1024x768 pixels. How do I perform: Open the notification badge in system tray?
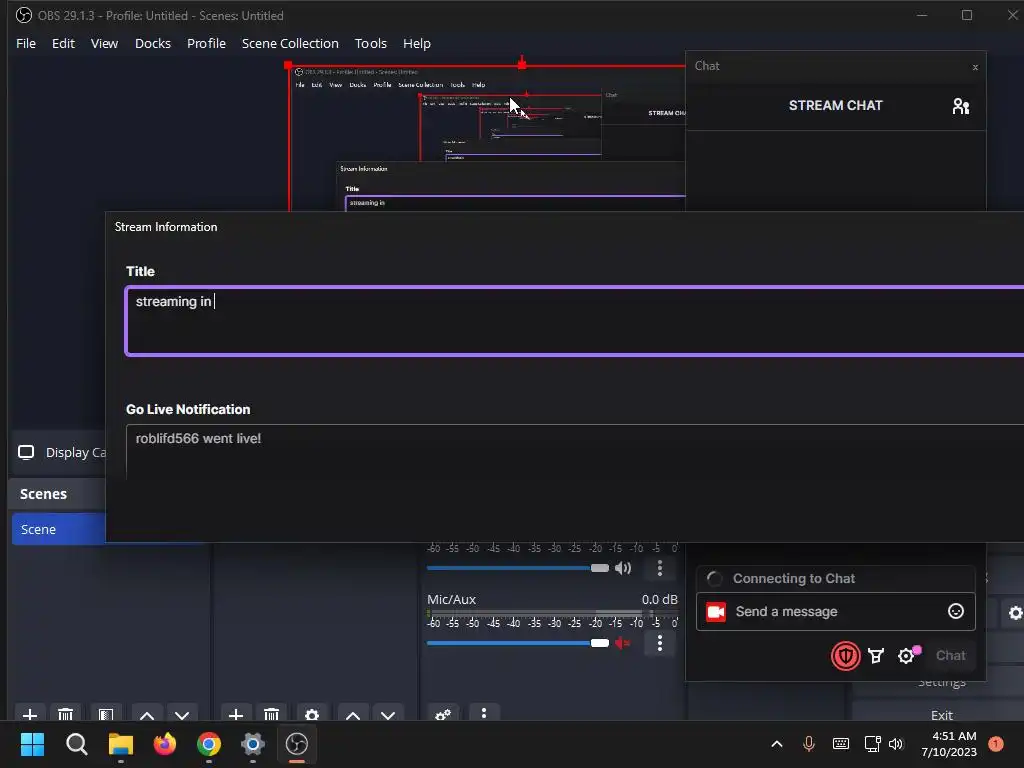pos(996,744)
